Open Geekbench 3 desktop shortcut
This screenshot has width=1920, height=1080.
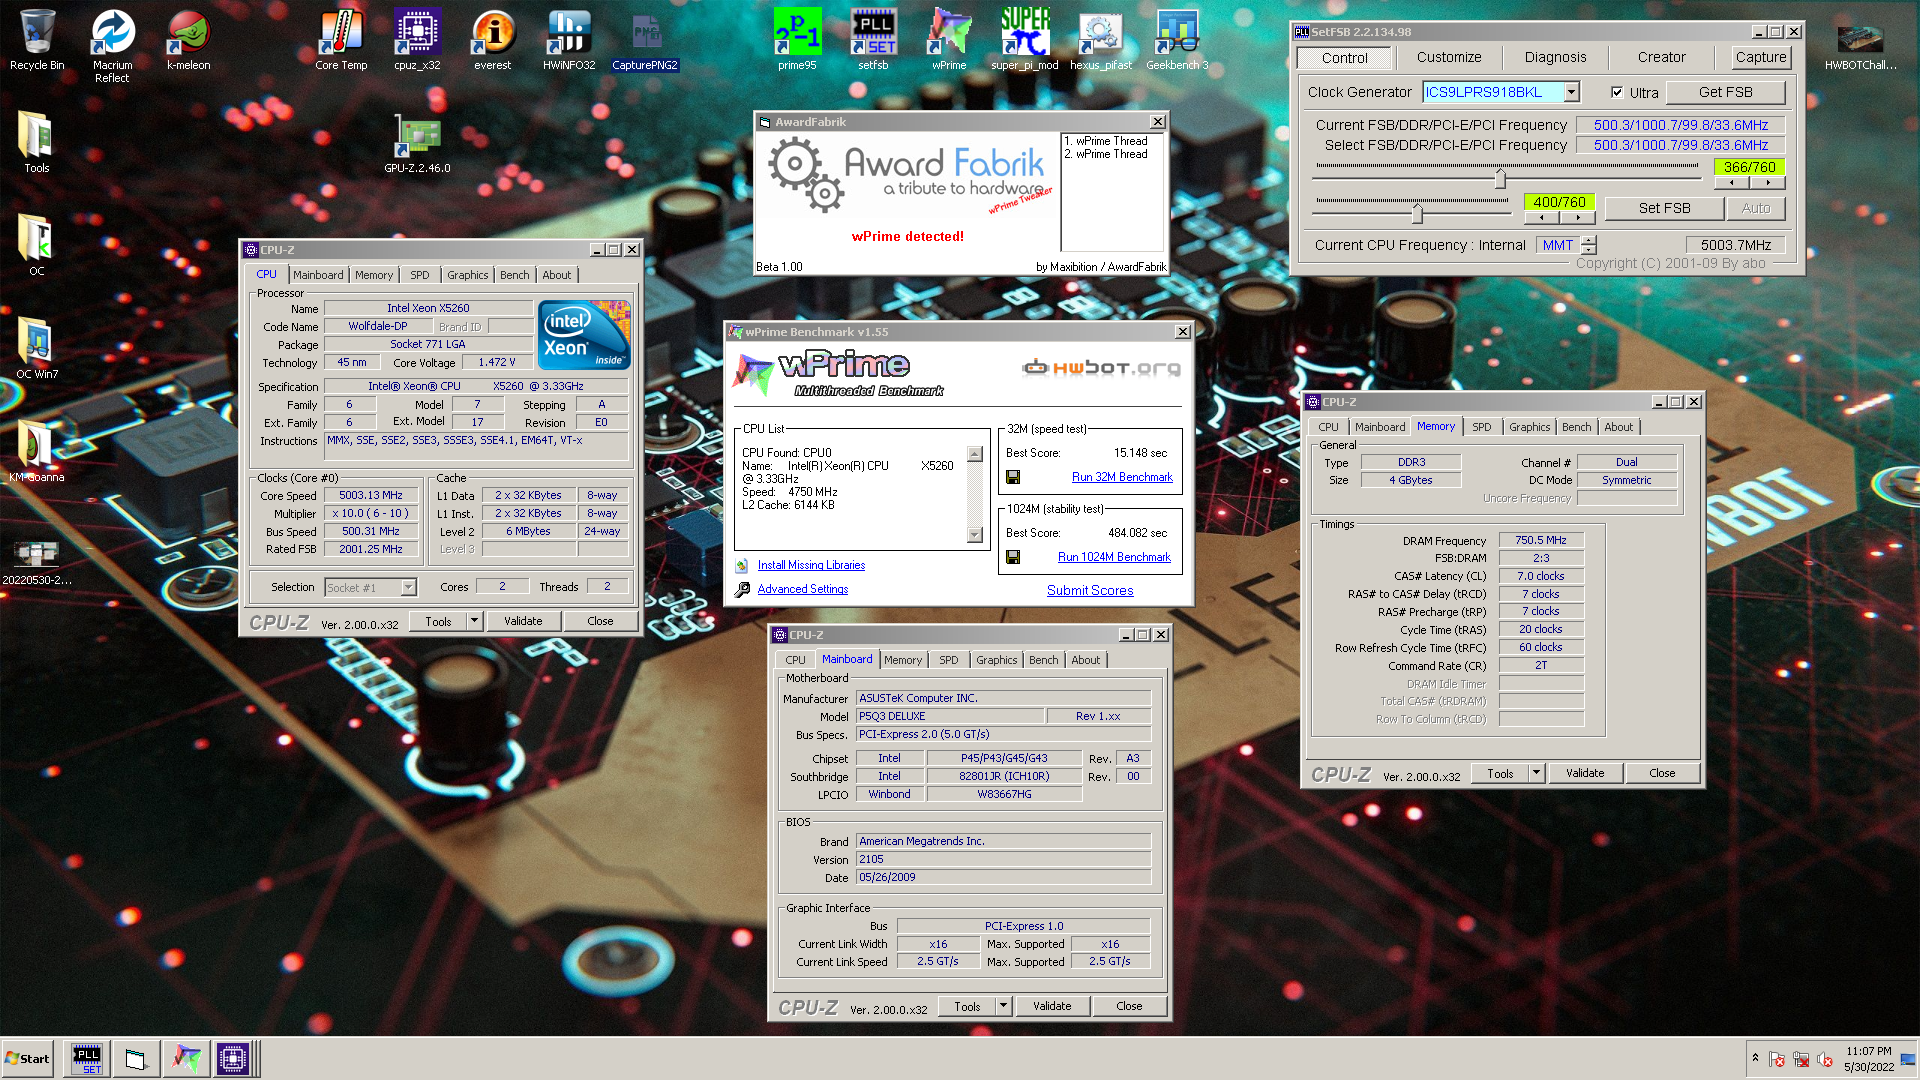[x=1177, y=40]
